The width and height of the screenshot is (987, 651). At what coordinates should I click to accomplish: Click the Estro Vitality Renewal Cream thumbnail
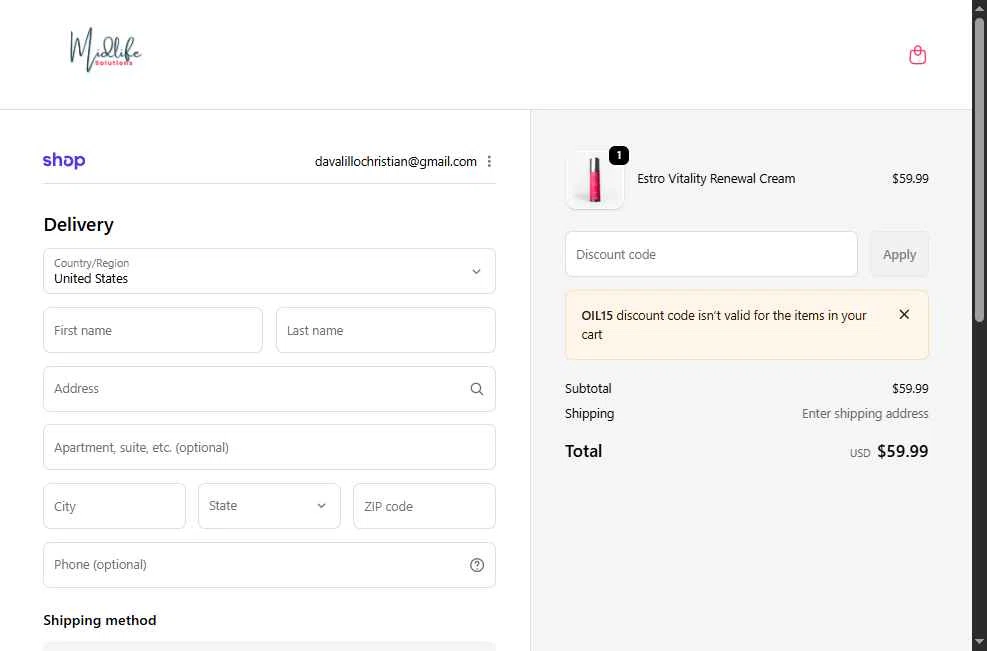pos(595,180)
